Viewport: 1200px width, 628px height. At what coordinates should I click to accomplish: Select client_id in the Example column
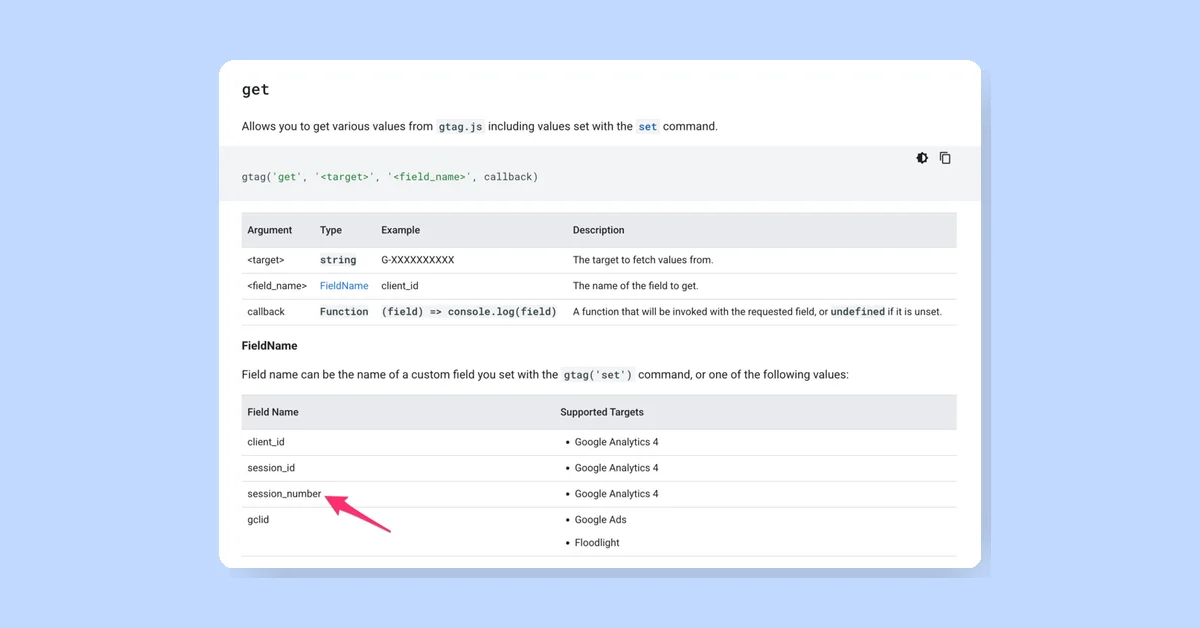[x=399, y=286]
